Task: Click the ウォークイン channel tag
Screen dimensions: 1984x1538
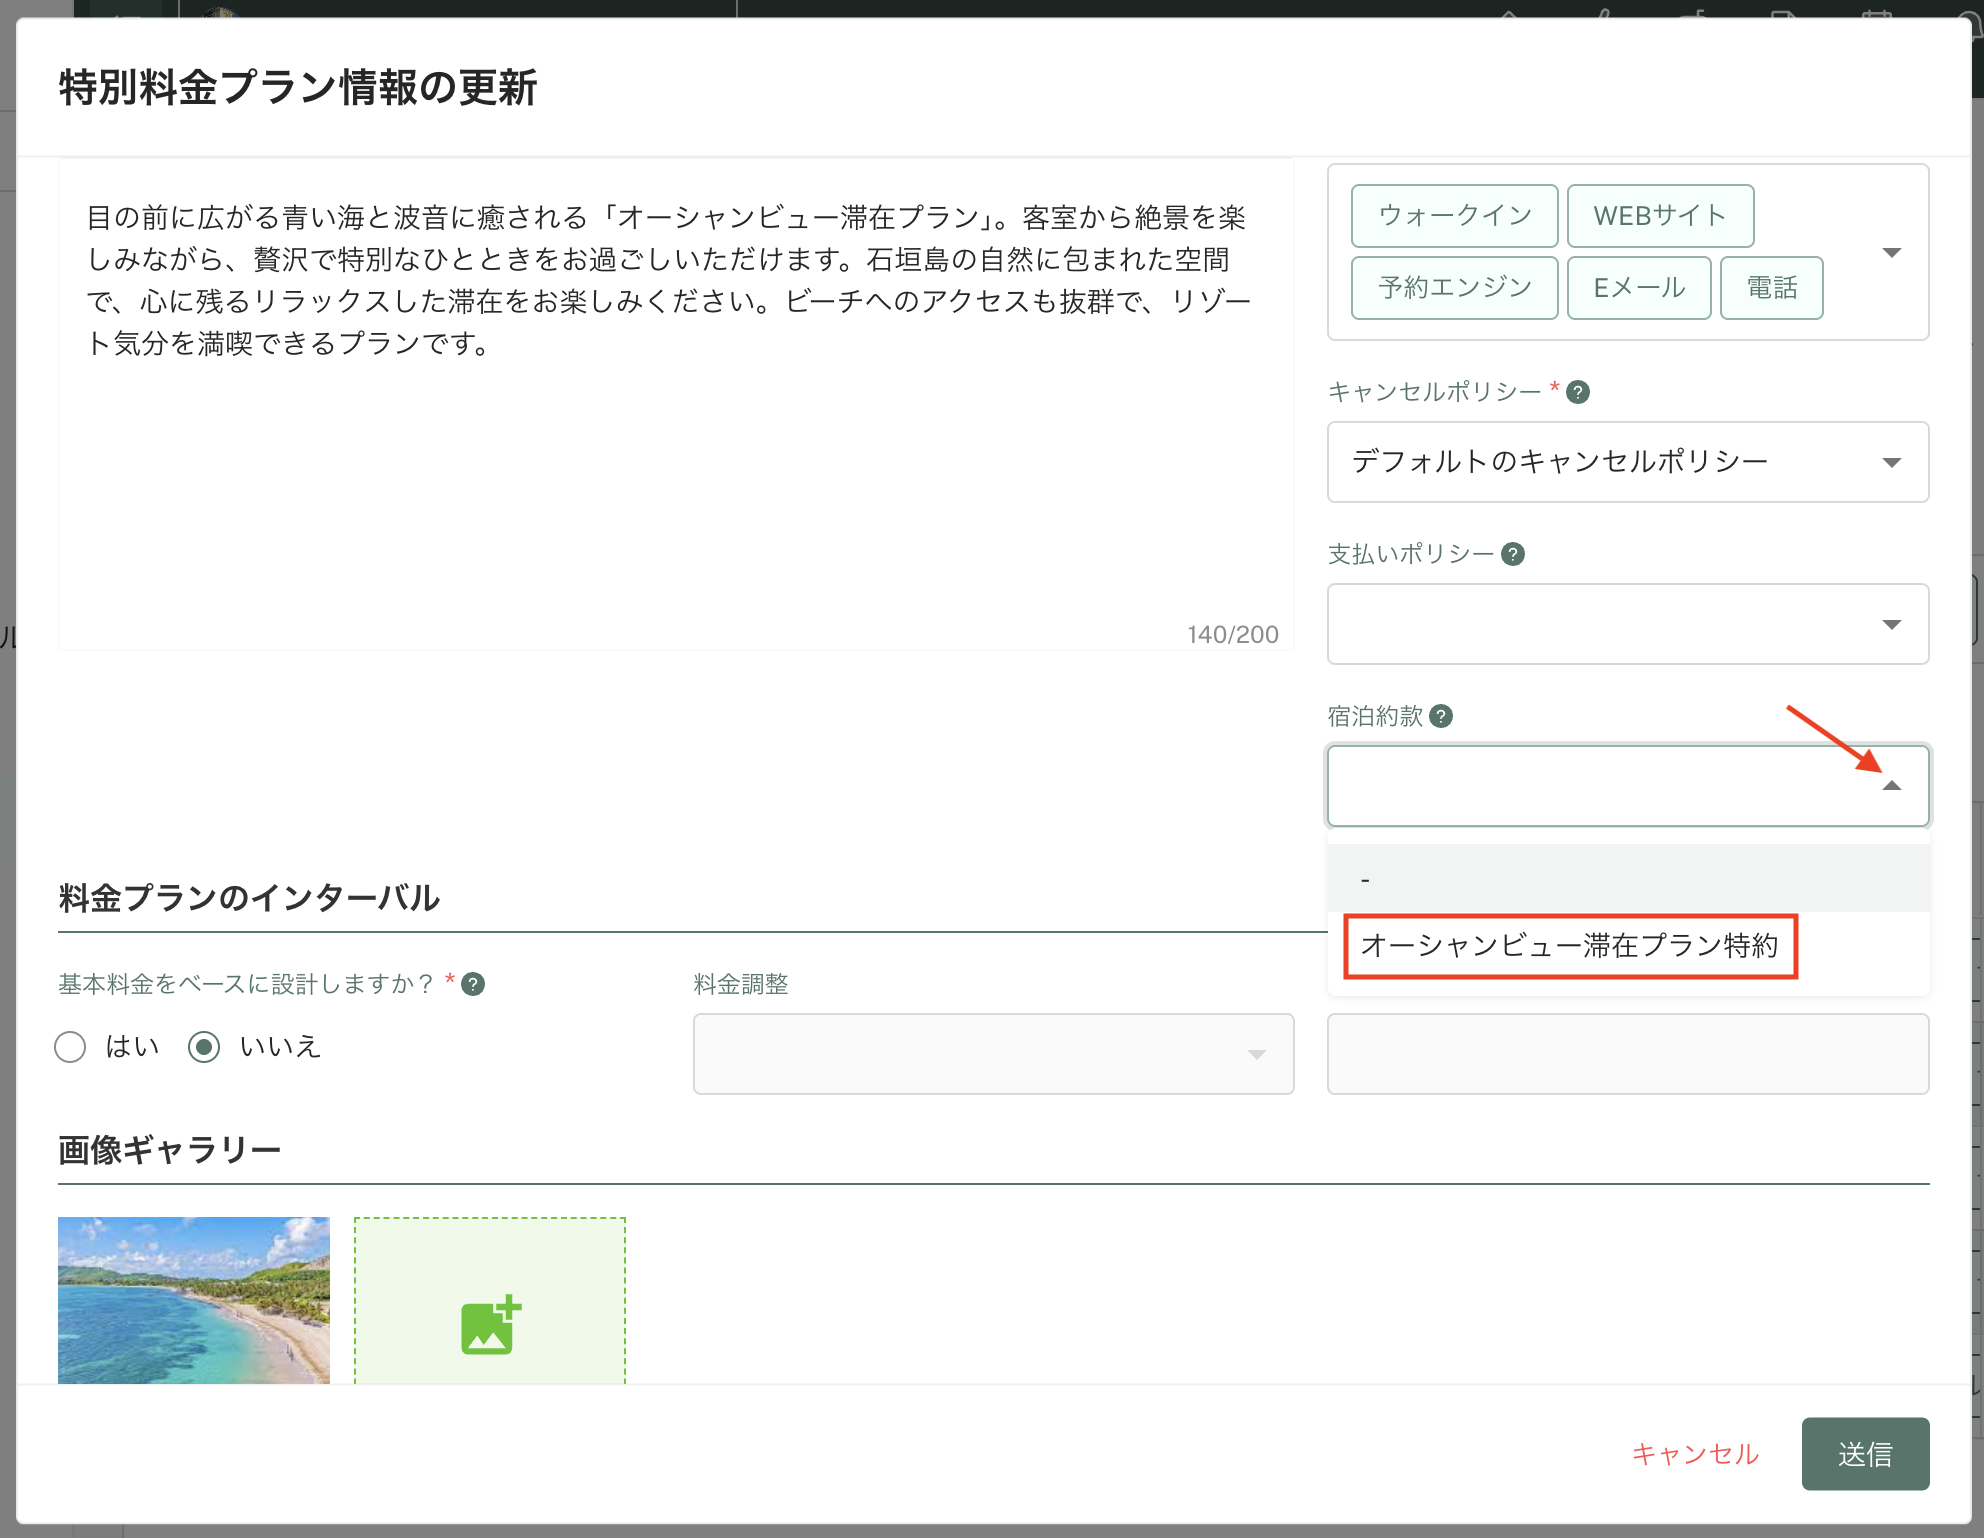Action: [x=1454, y=216]
